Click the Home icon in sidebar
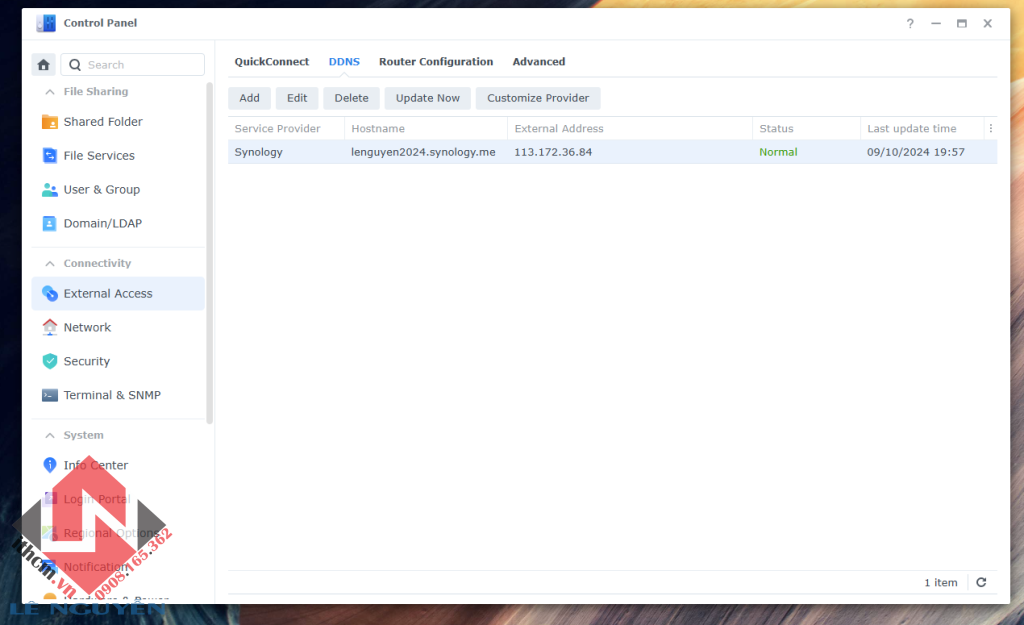Image resolution: width=1024 pixels, height=625 pixels. pos(44,65)
